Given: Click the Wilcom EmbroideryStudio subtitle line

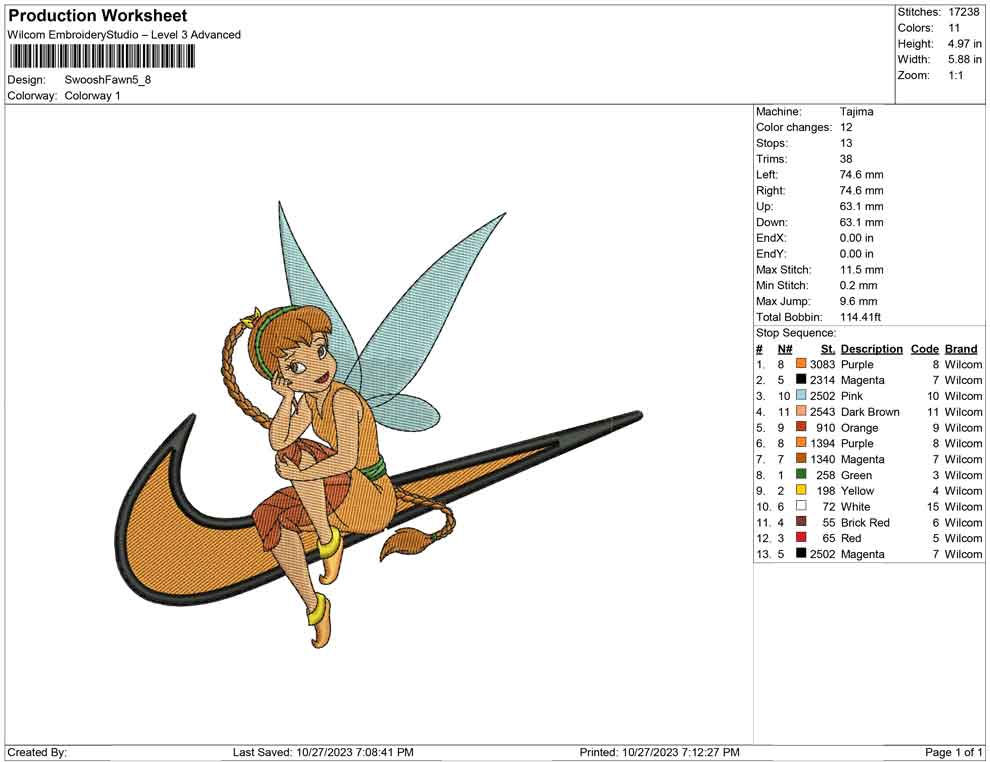Looking at the screenshot, I should (x=124, y=35).
